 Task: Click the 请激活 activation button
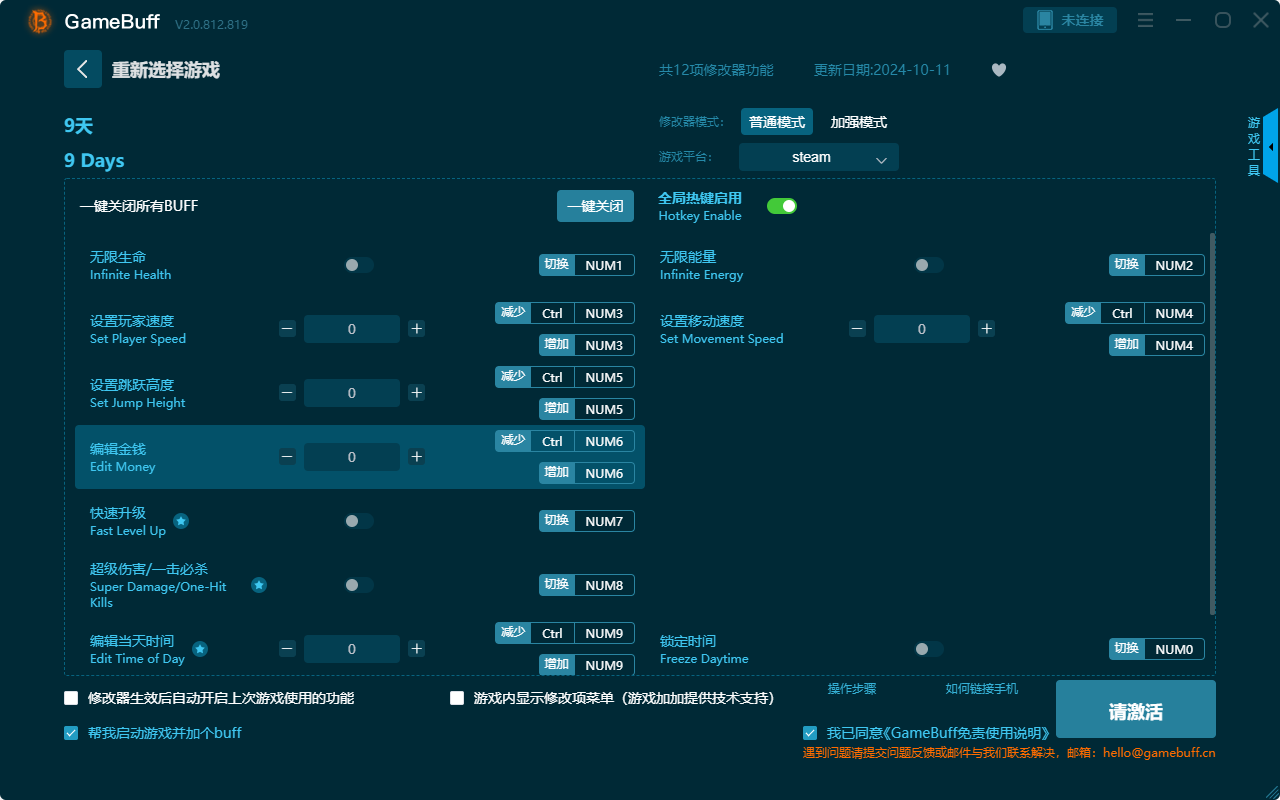click(1135, 709)
